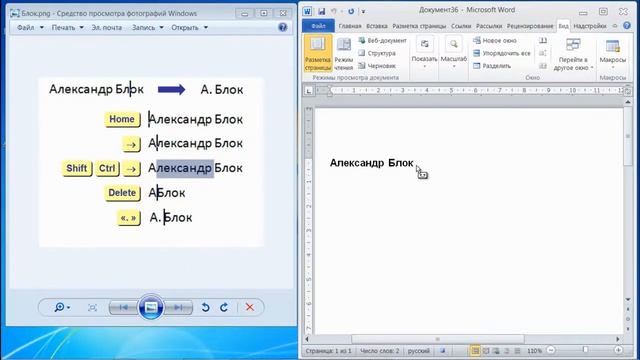Open the Запись menu in Photo Viewer

pyautogui.click(x=147, y=27)
